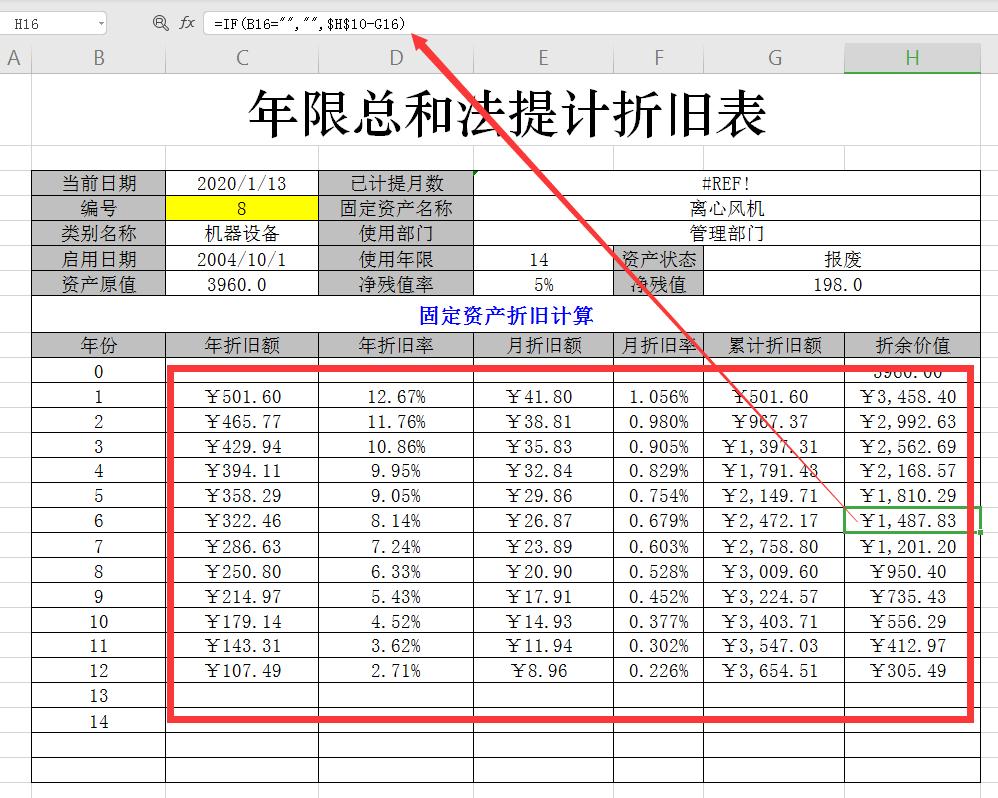Click the 累计折旧额 column heading cell

(774, 345)
